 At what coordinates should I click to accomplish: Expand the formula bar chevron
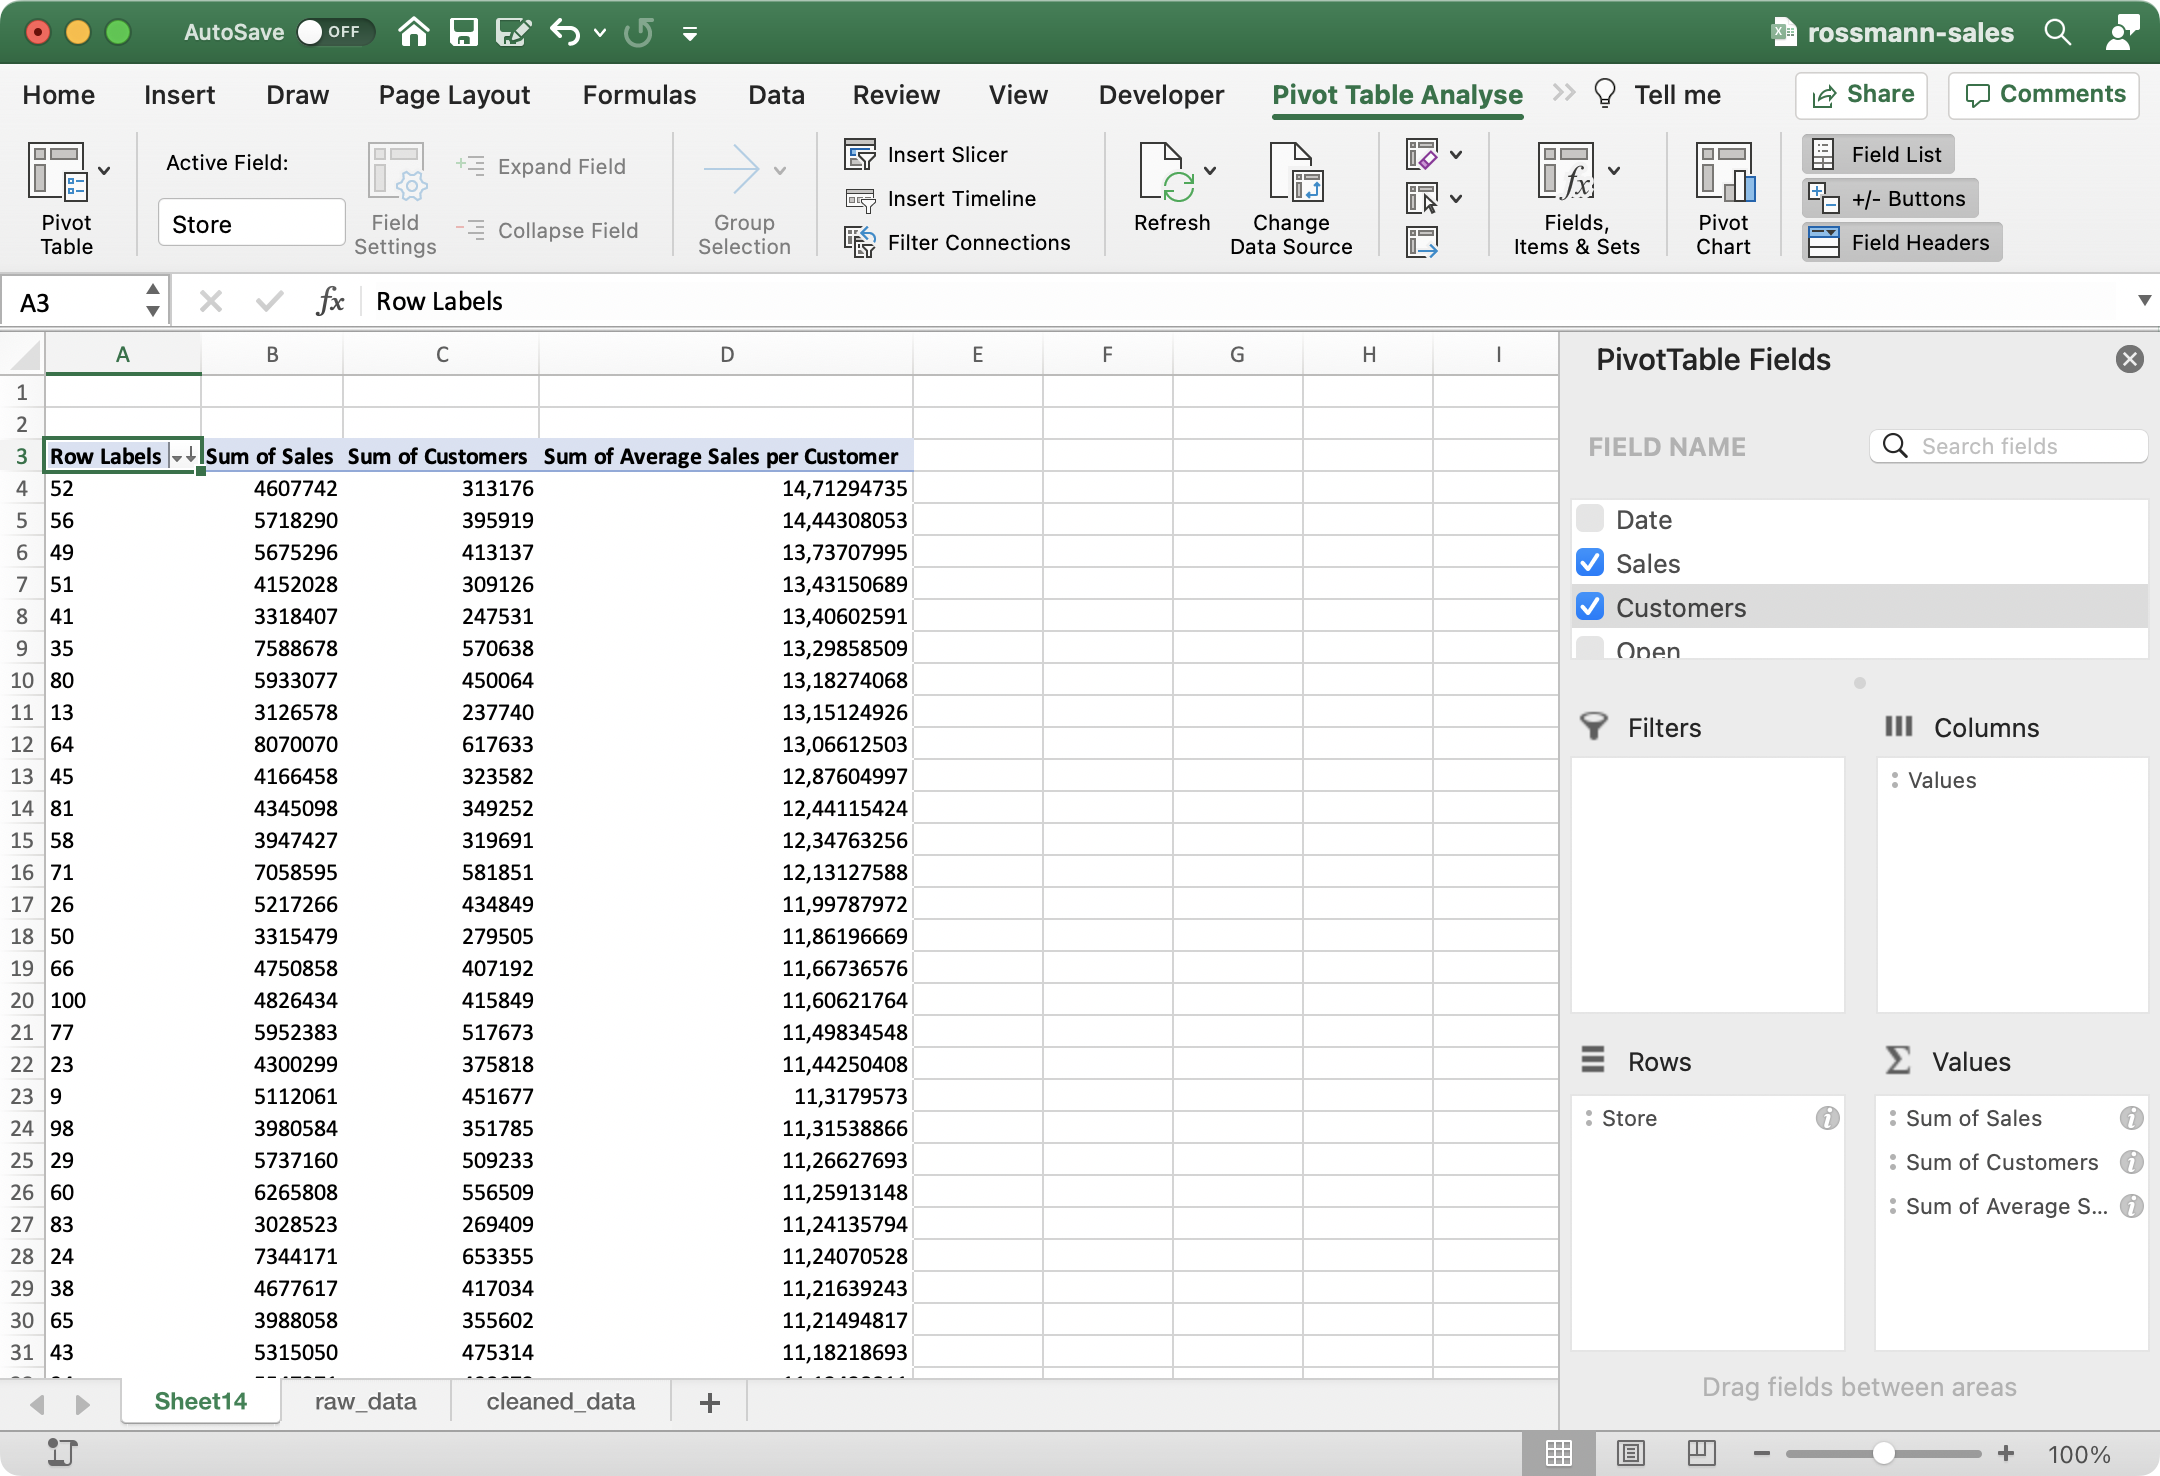point(2144,301)
